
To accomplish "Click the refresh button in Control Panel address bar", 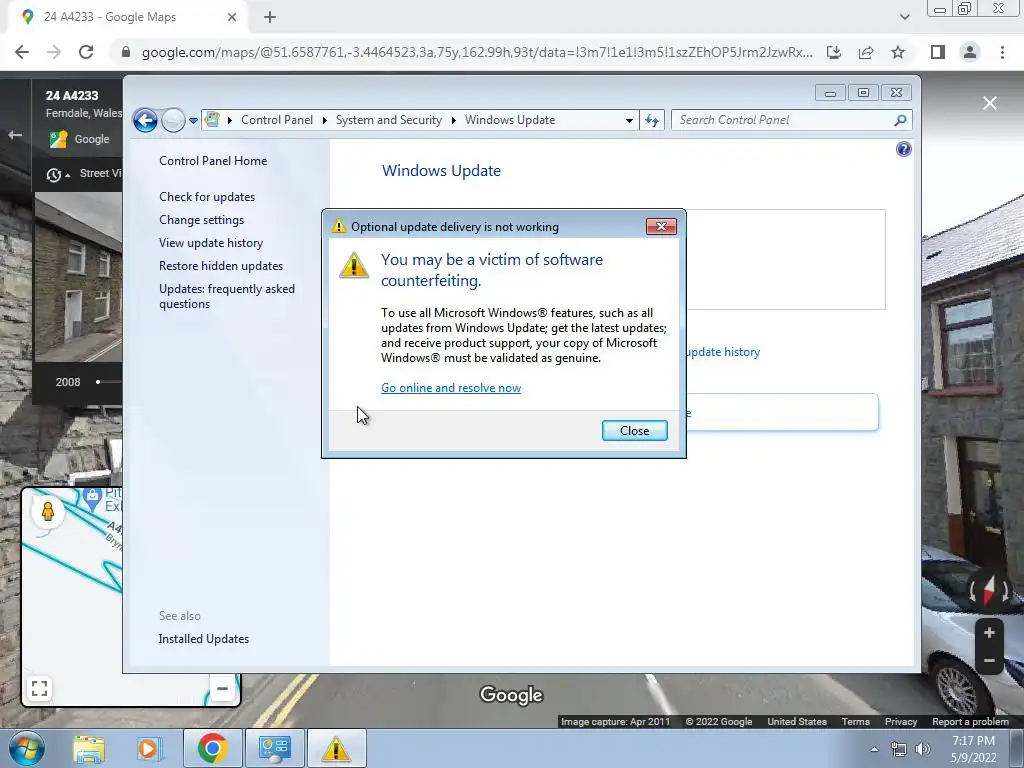I will (x=652, y=120).
